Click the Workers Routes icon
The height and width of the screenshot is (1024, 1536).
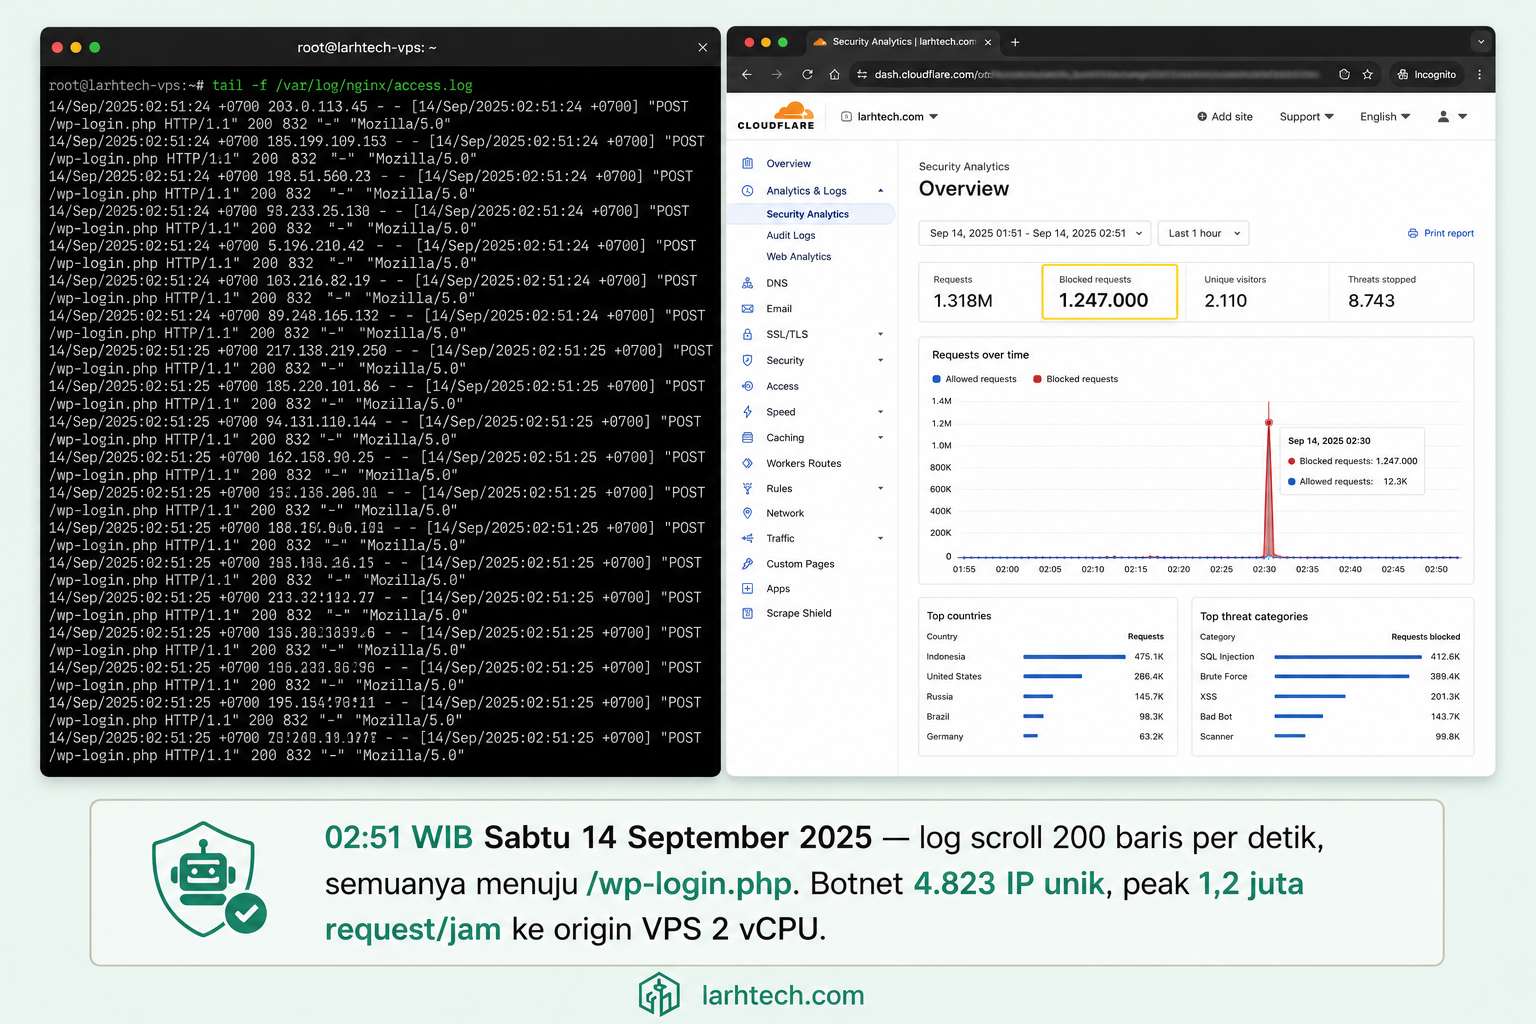click(747, 463)
